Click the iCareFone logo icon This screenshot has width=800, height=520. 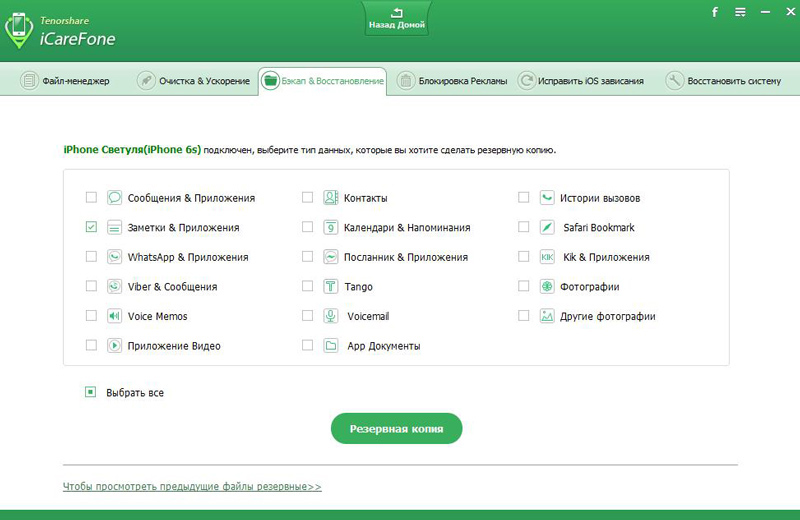tap(19, 31)
